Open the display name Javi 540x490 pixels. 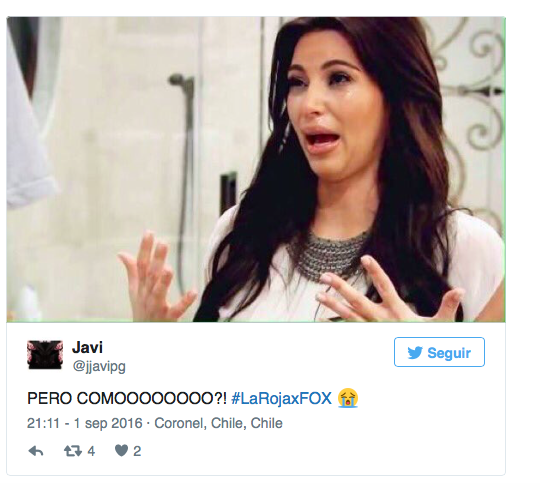click(87, 347)
